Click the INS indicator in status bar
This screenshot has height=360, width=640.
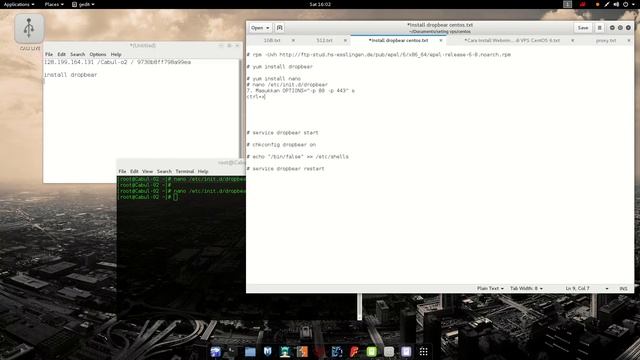click(623, 288)
